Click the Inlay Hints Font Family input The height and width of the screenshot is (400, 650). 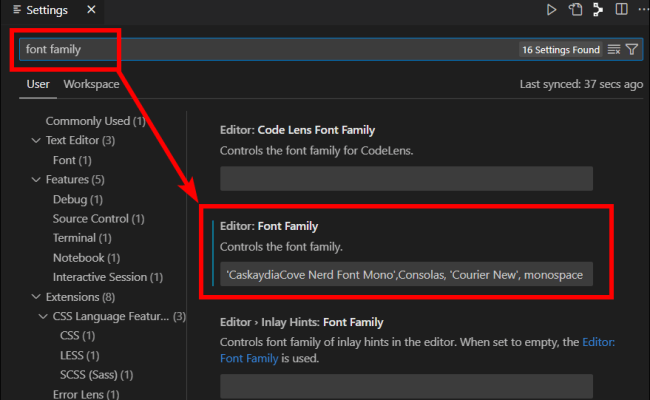pyautogui.click(x=406, y=386)
